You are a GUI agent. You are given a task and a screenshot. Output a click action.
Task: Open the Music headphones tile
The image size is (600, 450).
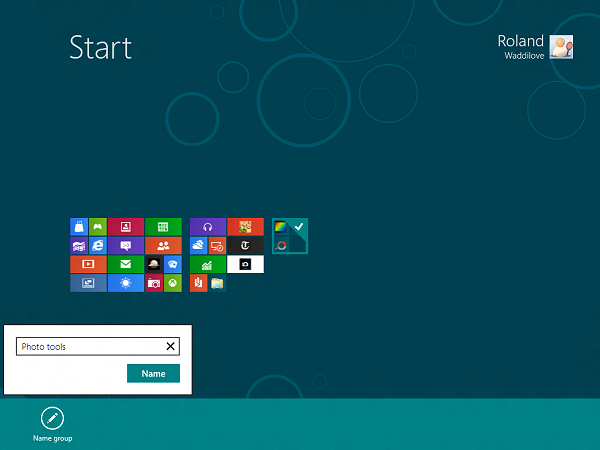click(x=208, y=227)
